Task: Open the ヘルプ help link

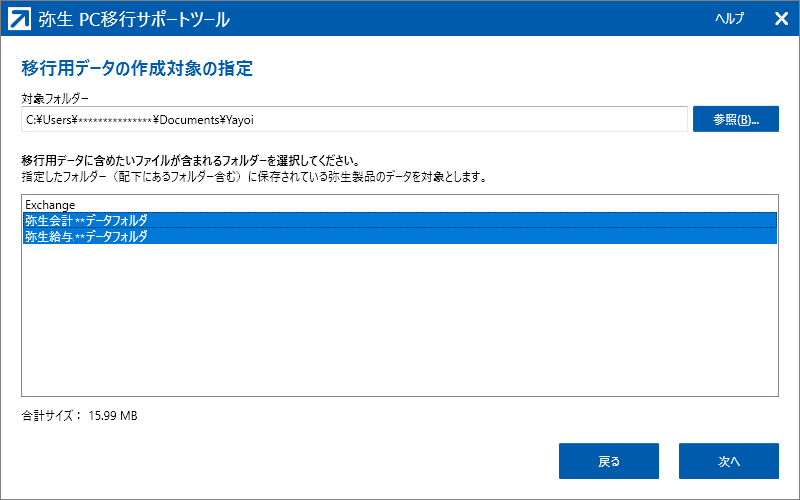Action: [729, 18]
